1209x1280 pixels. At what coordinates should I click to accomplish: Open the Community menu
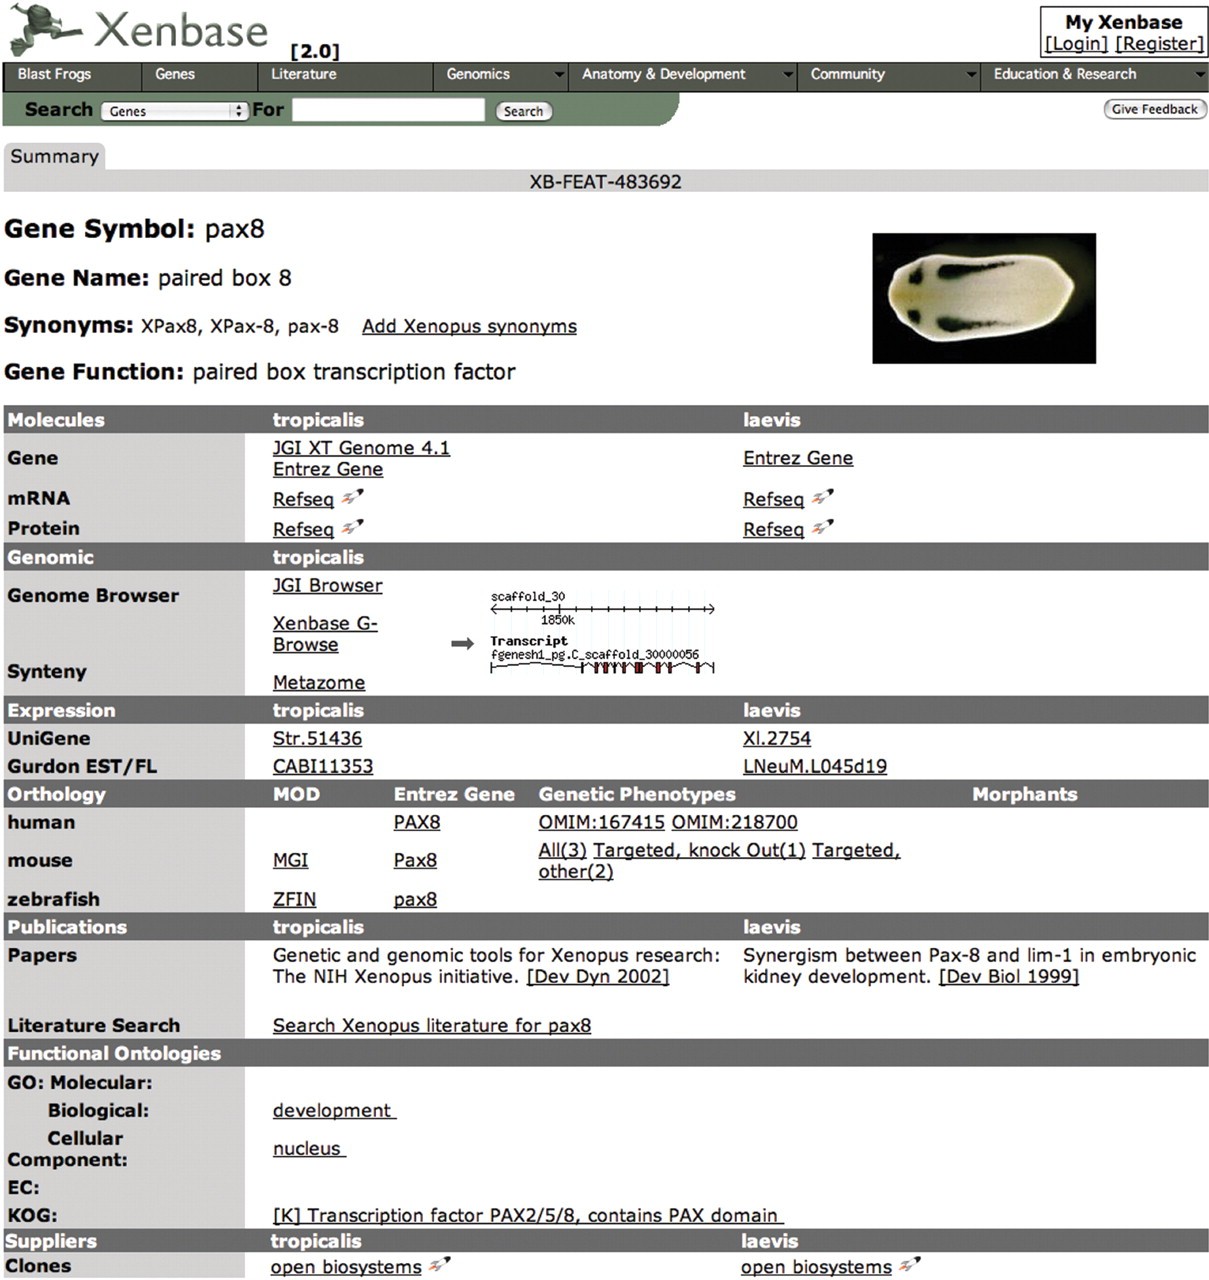pyautogui.click(x=890, y=75)
